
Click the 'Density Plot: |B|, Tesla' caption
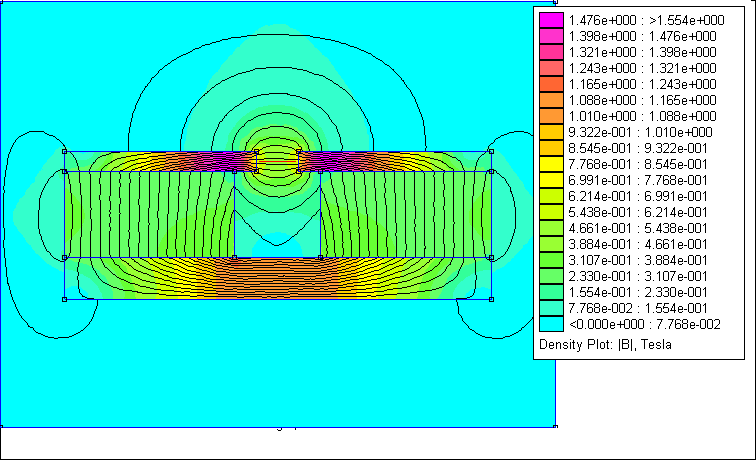tap(605, 345)
